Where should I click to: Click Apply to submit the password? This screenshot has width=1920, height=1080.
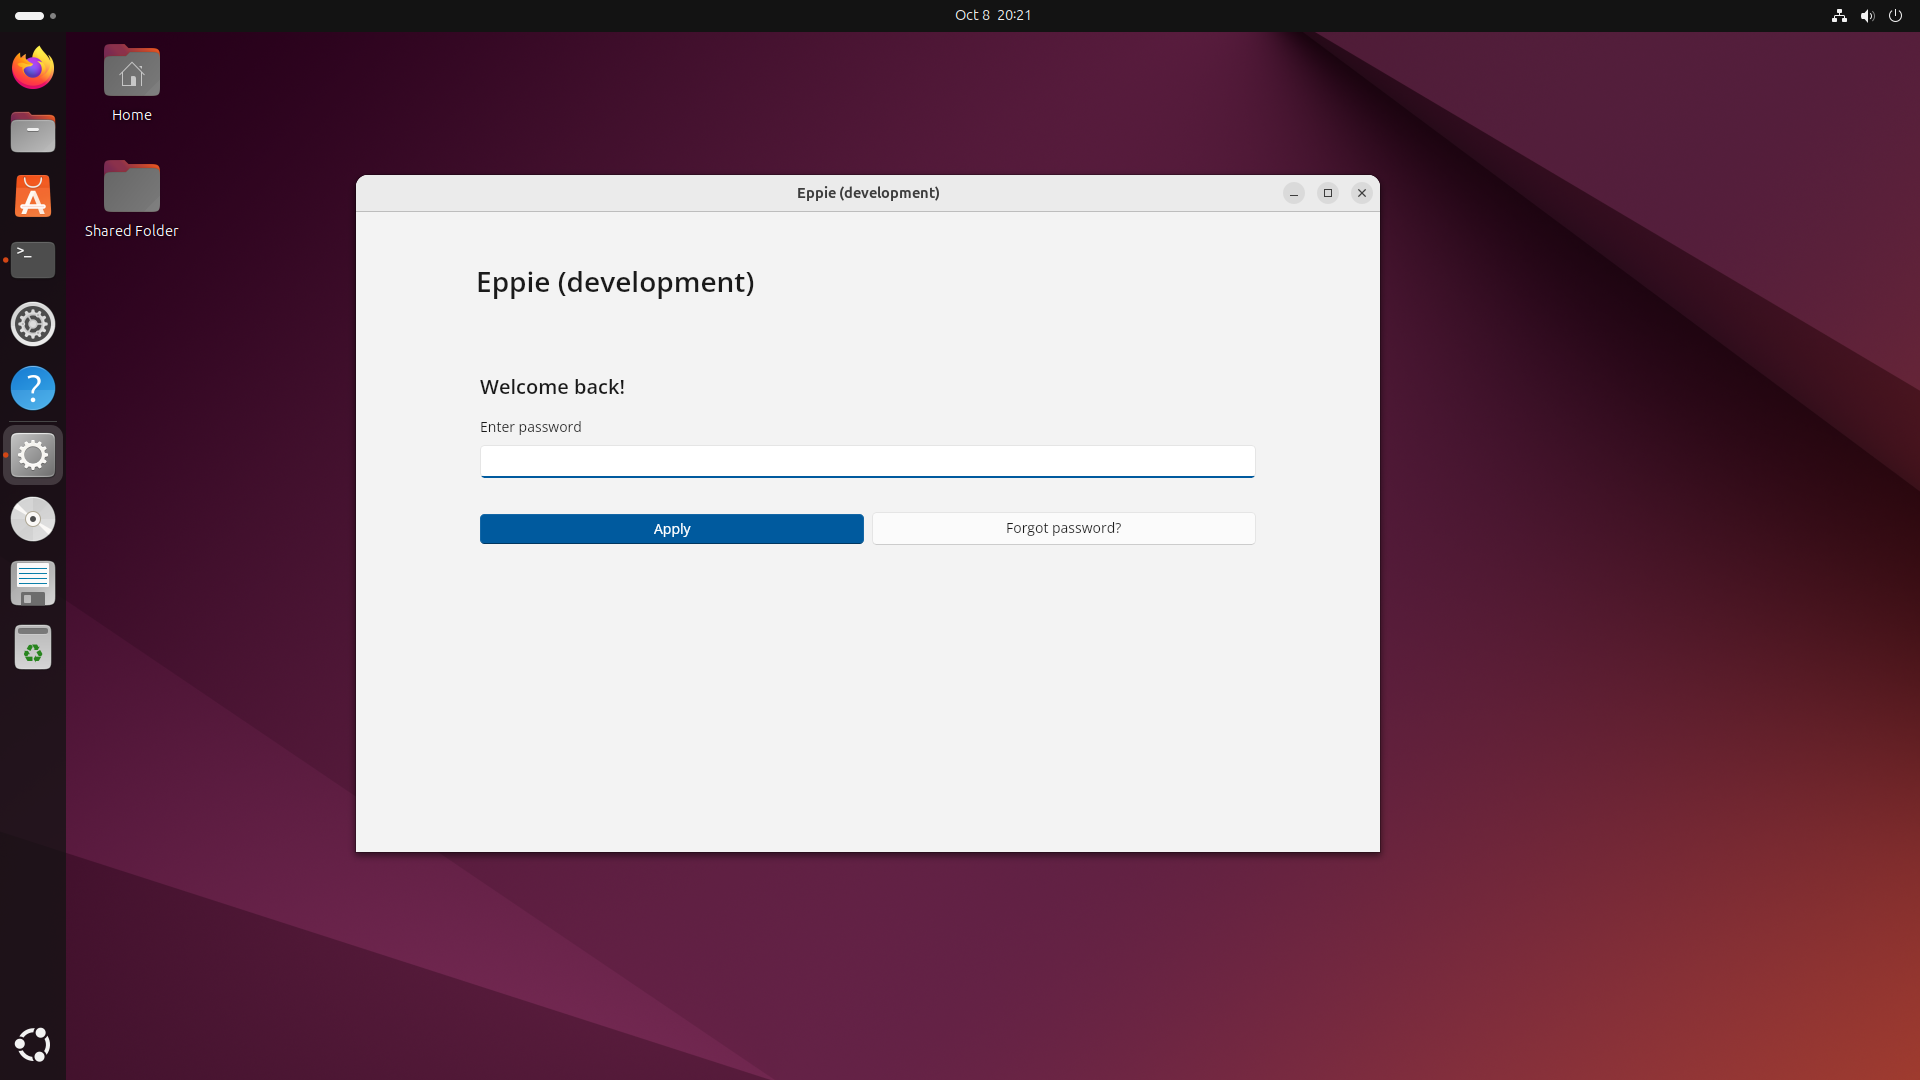671,529
